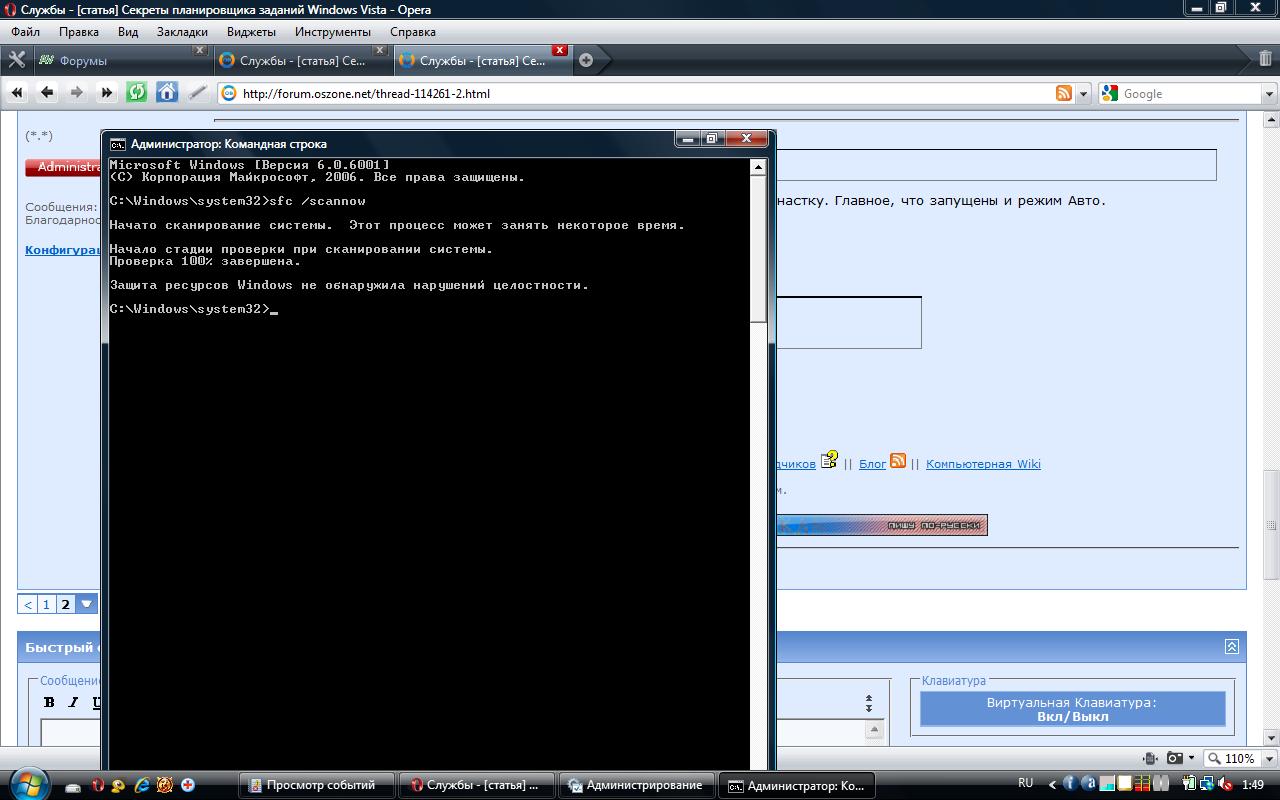
Task: Open the zoom level dropdown at 110%
Action: [x=1268, y=758]
